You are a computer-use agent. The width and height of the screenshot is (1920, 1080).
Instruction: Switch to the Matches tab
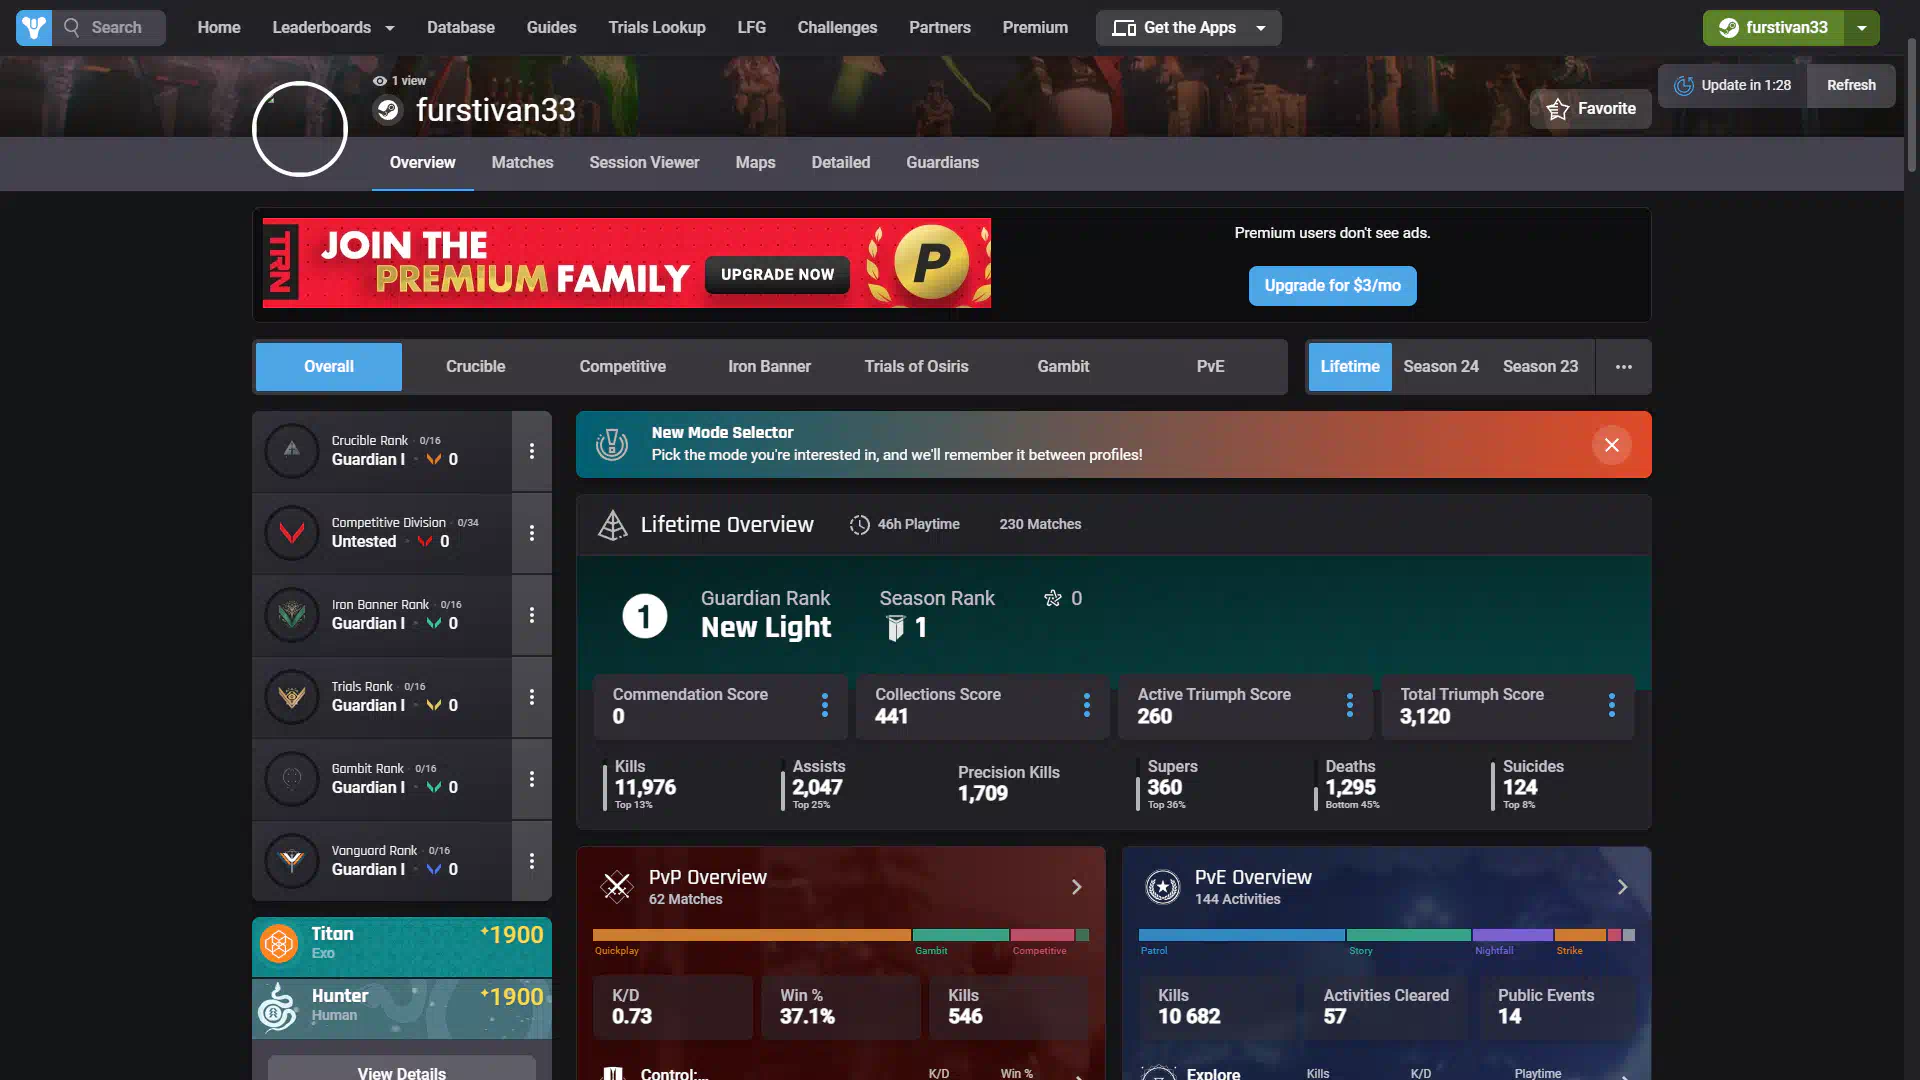(522, 163)
